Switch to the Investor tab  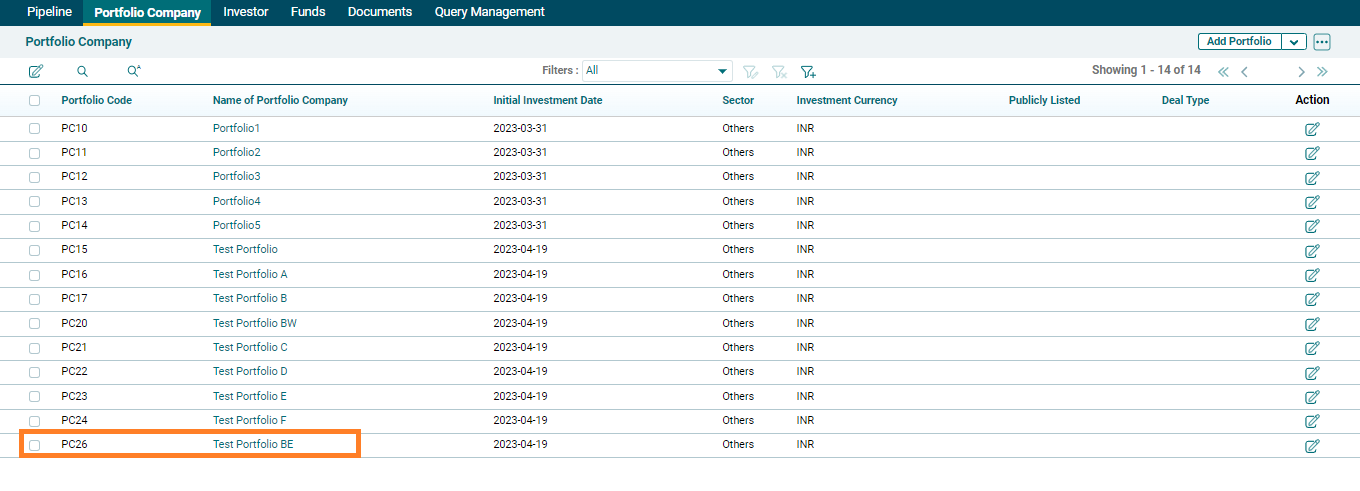coord(246,12)
